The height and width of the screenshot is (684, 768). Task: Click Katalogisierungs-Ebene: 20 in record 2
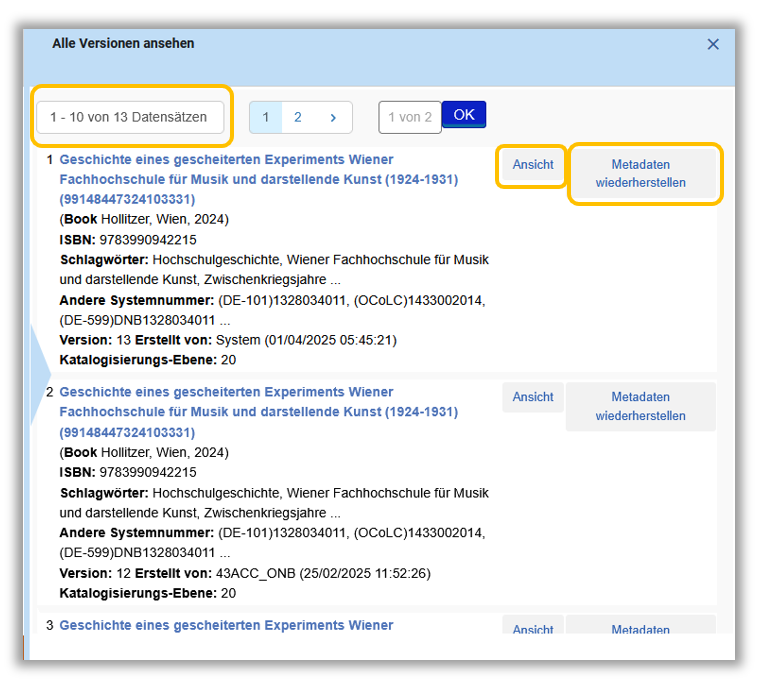[x=147, y=593]
